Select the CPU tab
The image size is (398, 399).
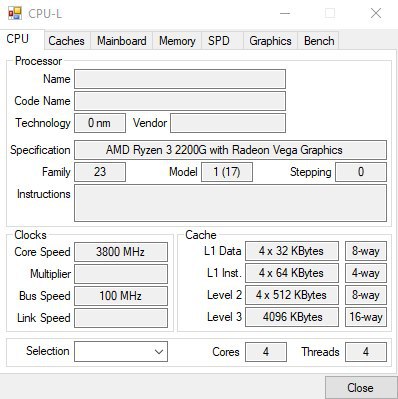22,39
